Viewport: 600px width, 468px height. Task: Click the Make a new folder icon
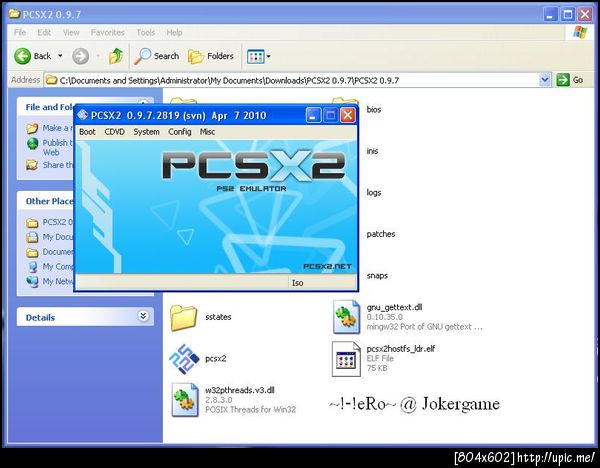32,128
